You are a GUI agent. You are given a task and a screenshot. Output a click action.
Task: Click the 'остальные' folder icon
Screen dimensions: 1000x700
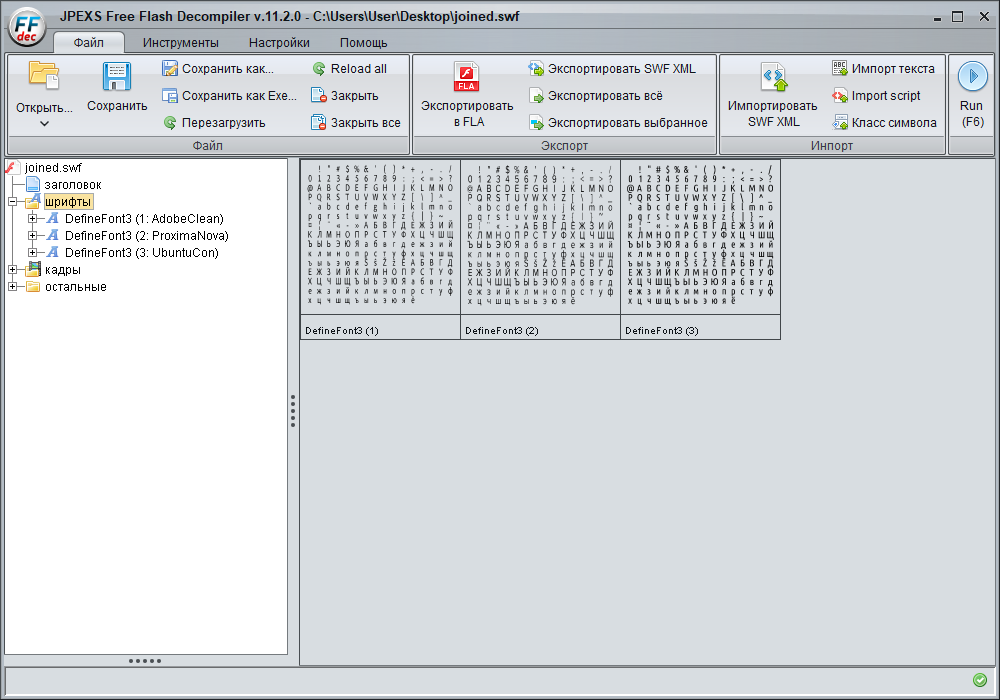(x=33, y=287)
